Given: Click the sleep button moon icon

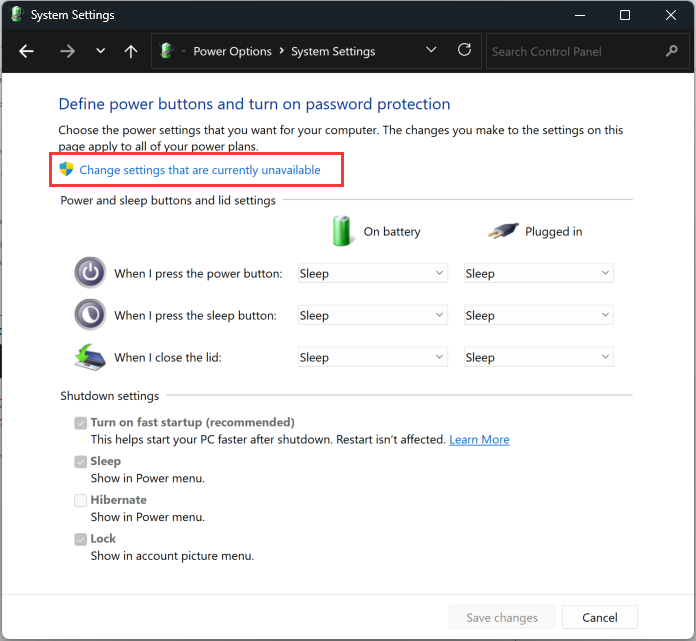Looking at the screenshot, I should [x=90, y=315].
